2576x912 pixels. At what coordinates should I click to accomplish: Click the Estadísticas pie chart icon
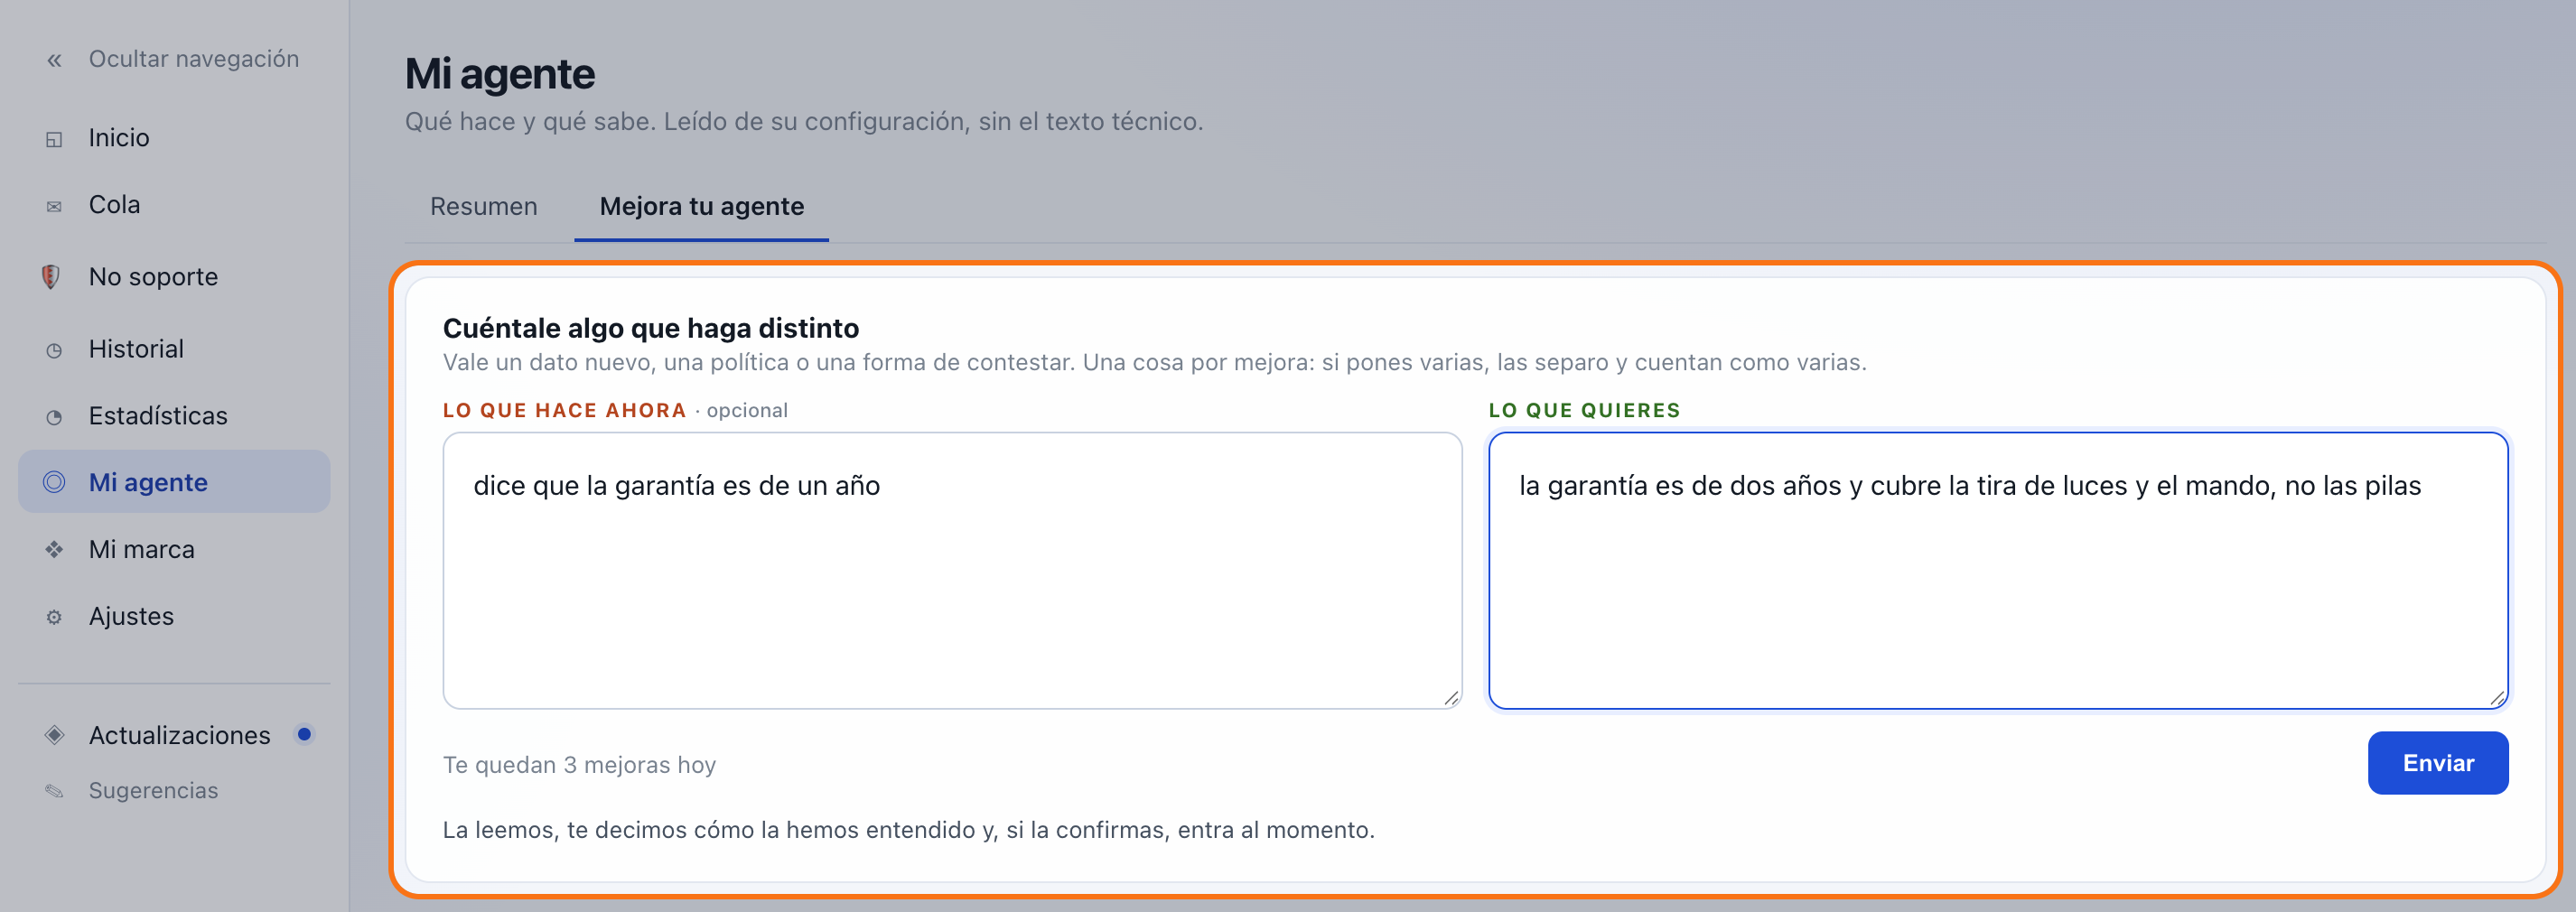coord(54,417)
